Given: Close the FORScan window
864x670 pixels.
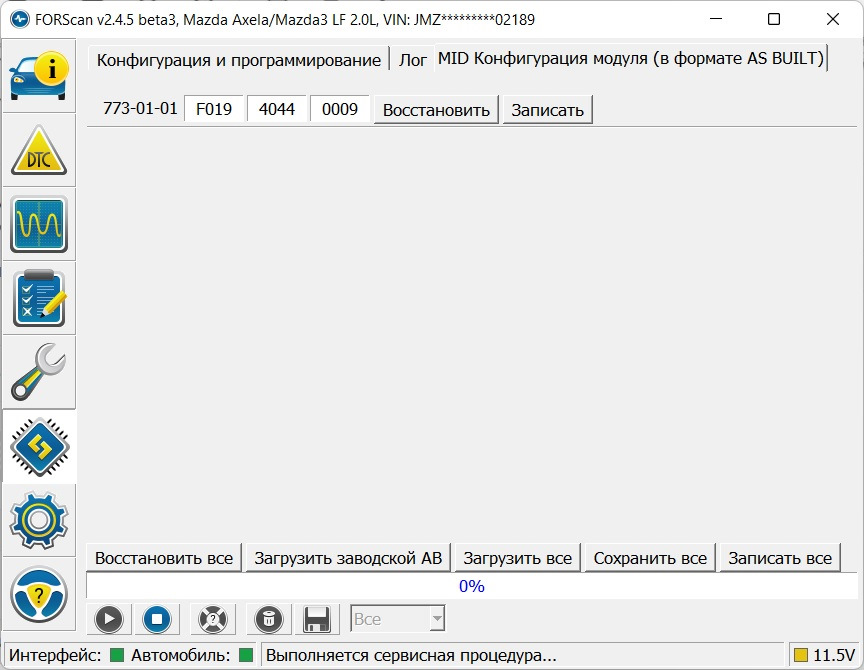Looking at the screenshot, I should click(x=833, y=19).
